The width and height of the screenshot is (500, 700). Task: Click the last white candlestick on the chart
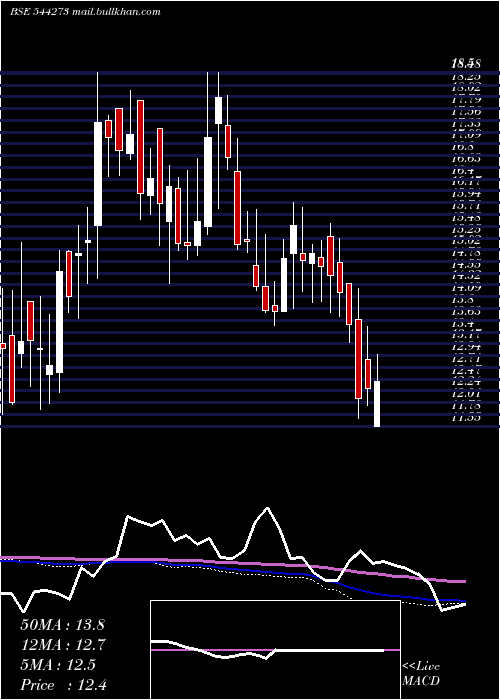(377, 404)
